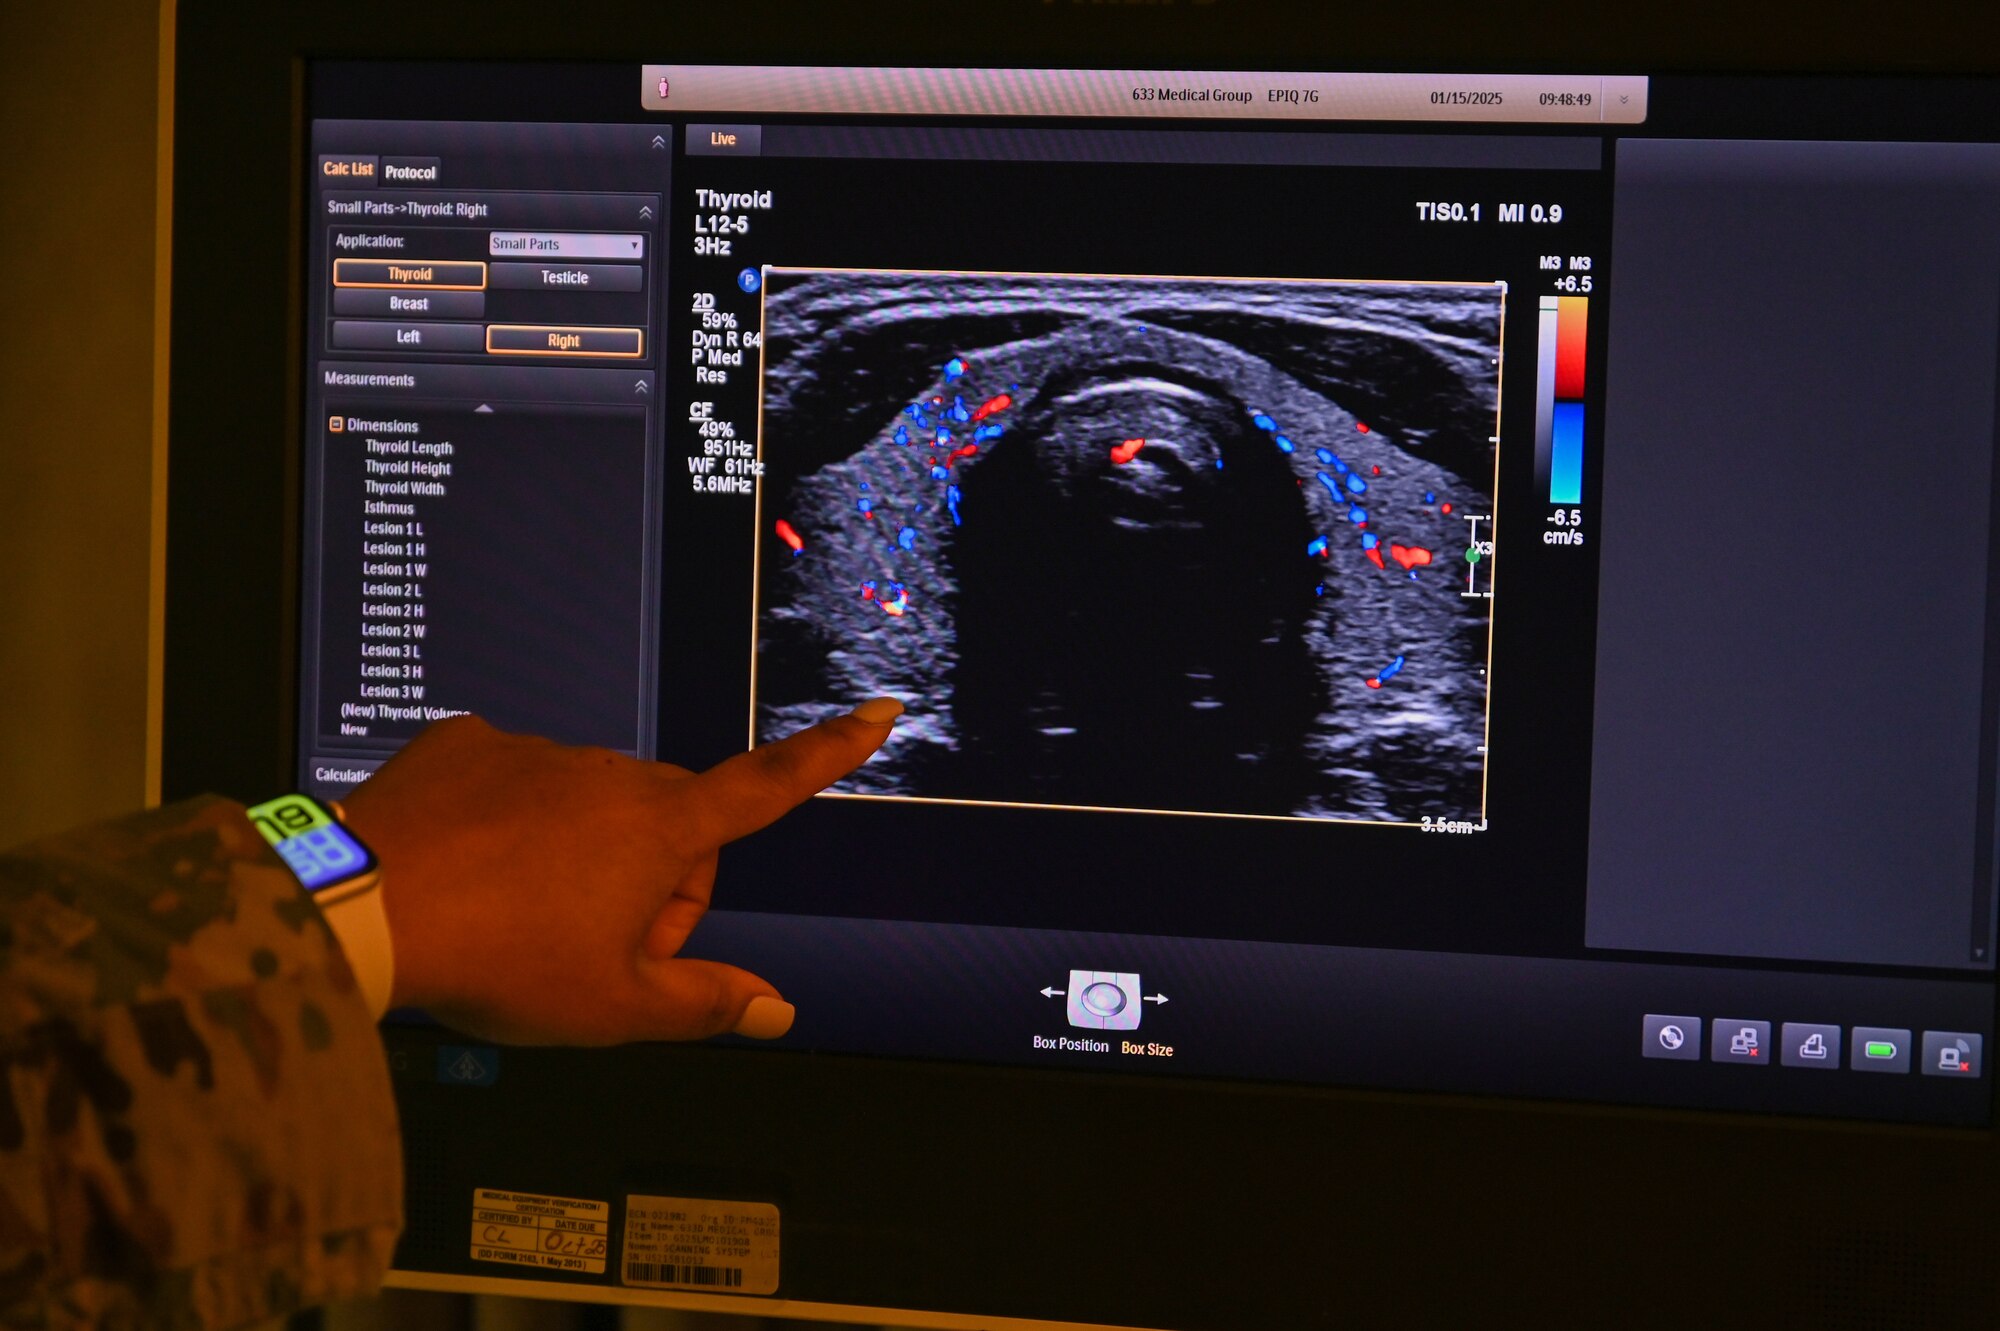
Task: Click the left arrow beside trackball icon
Action: click(1052, 992)
